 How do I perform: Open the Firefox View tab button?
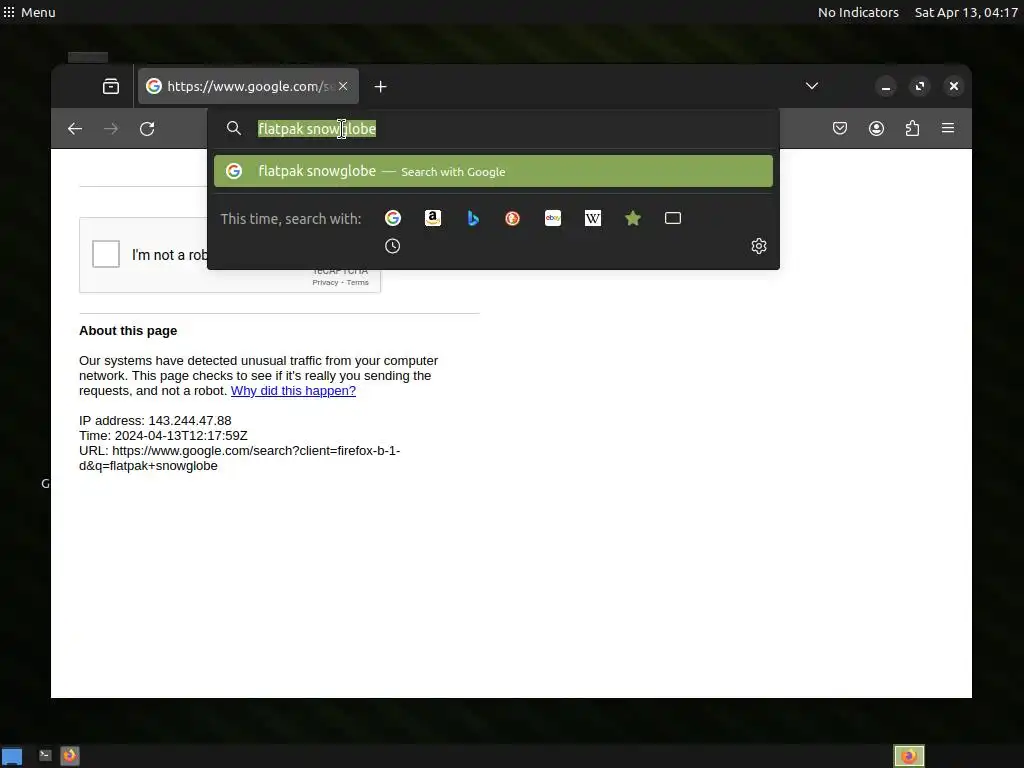point(110,86)
